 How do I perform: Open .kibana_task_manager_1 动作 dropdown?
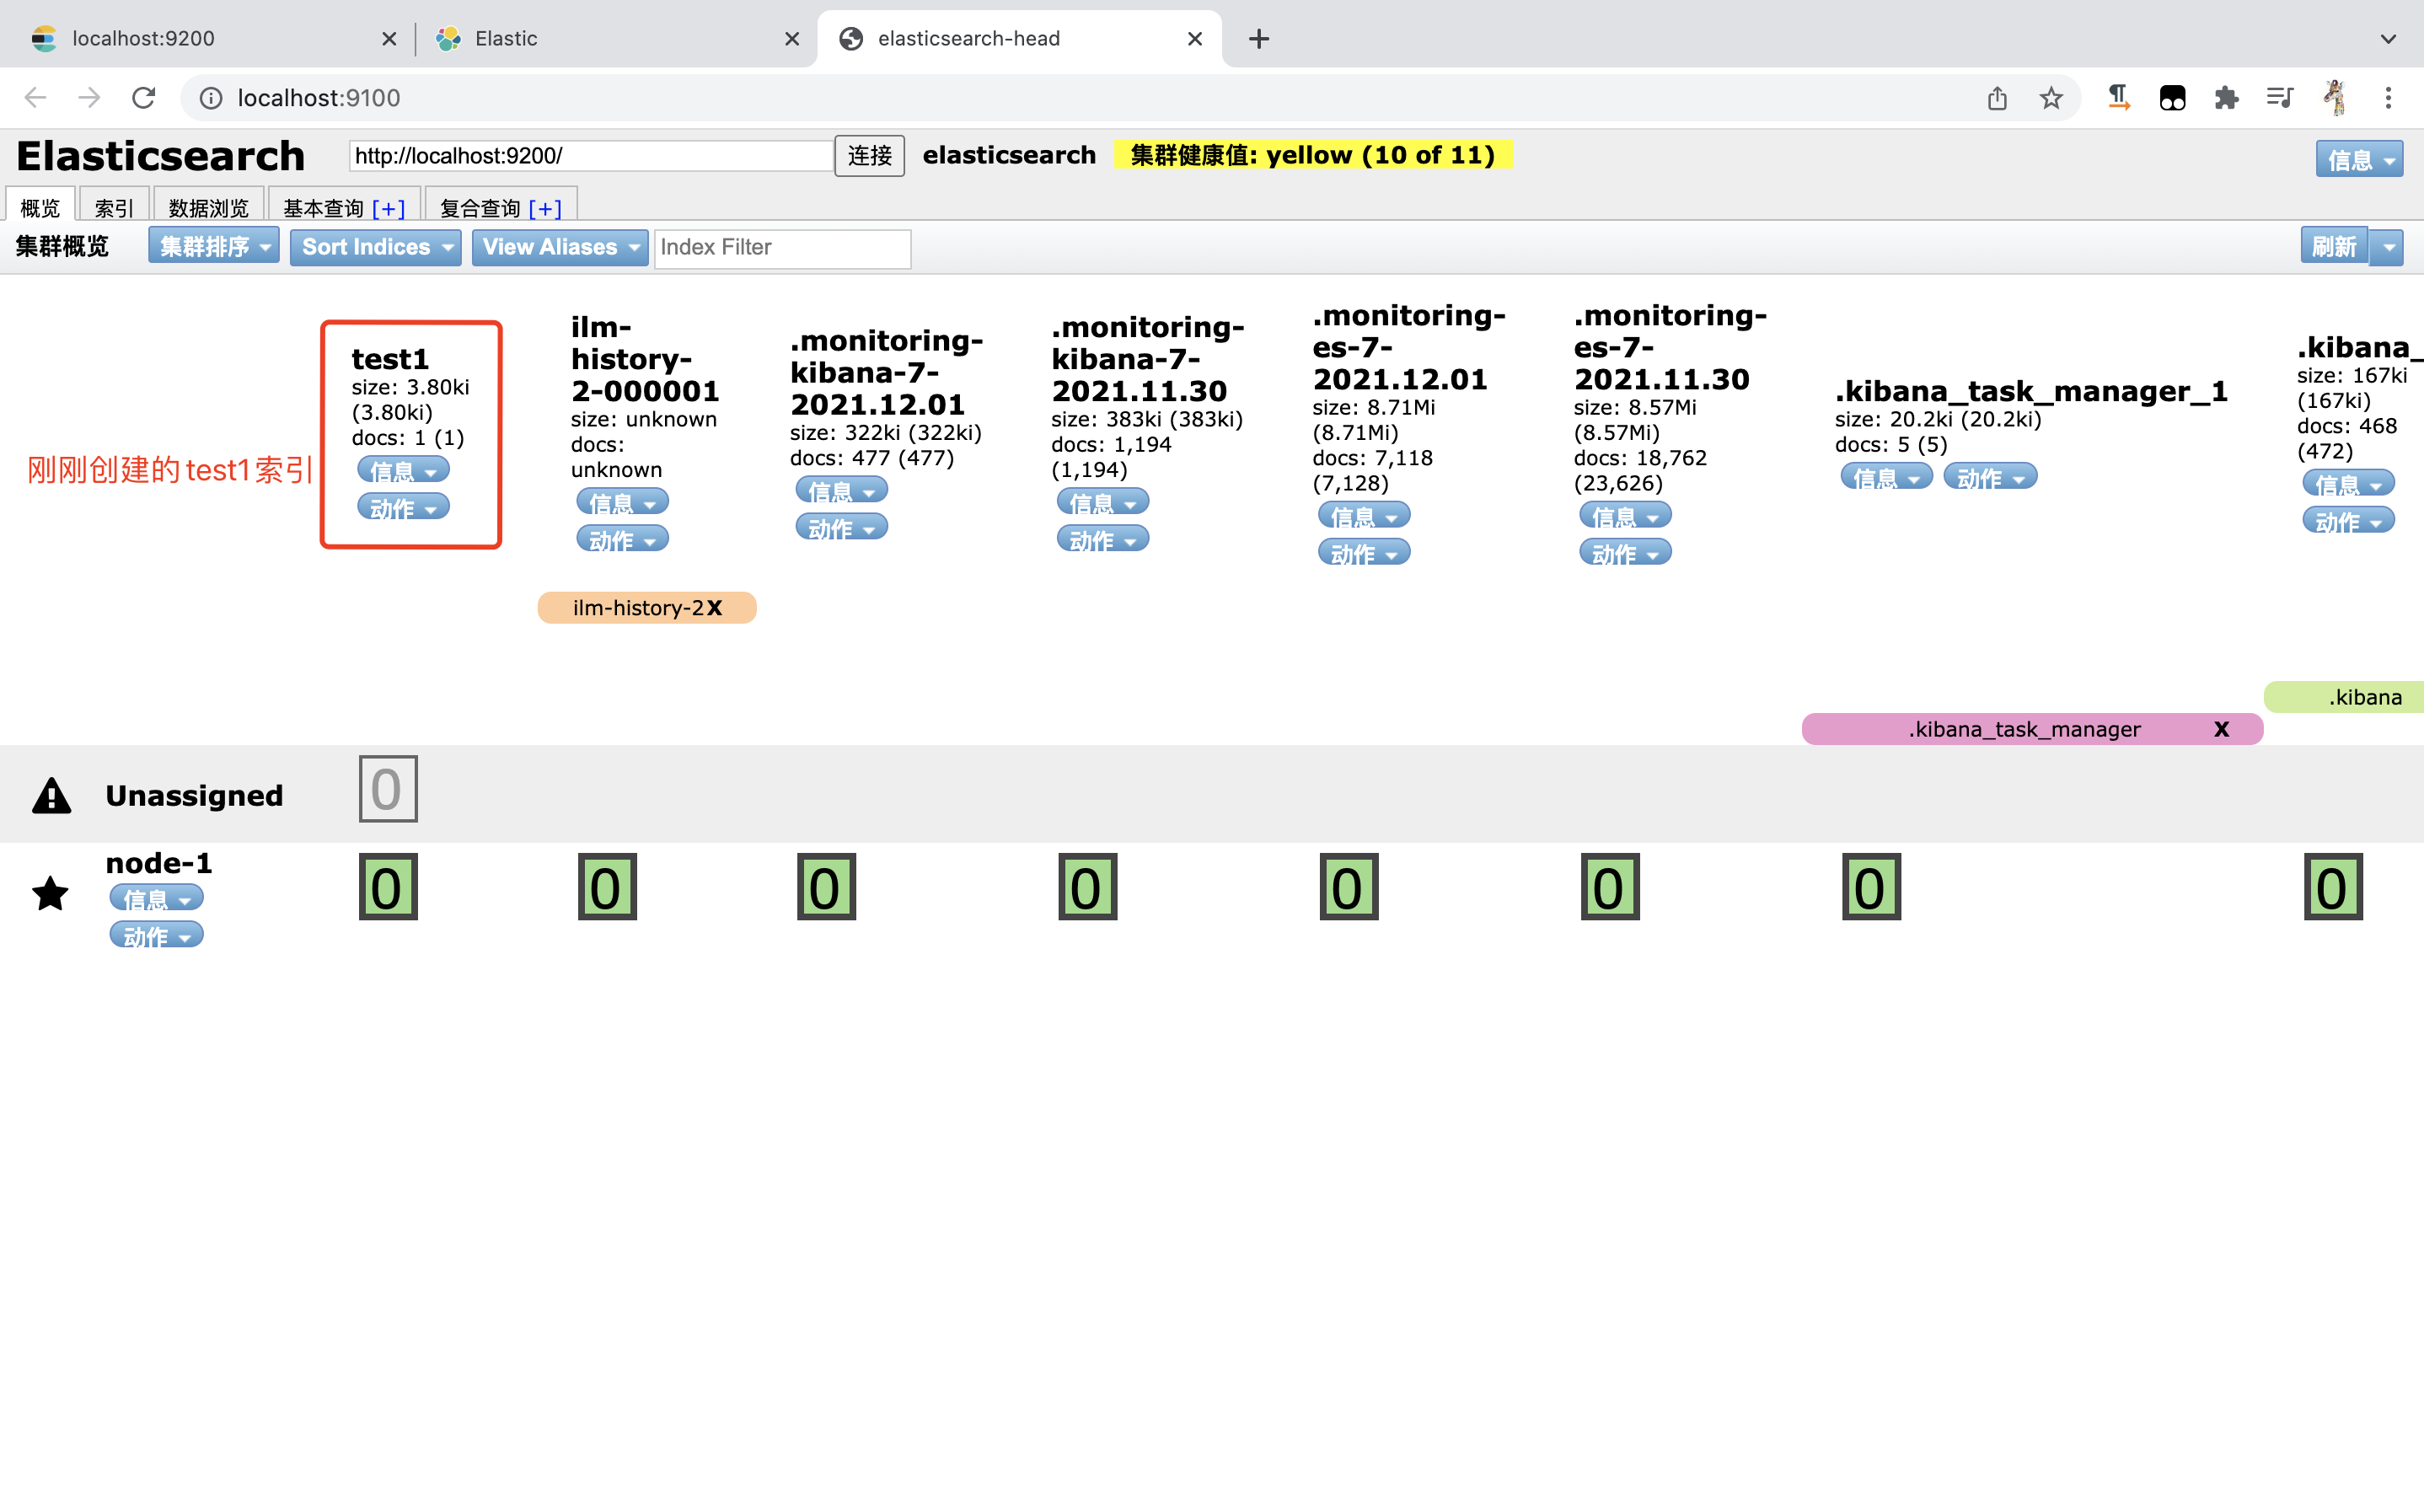1990,477
